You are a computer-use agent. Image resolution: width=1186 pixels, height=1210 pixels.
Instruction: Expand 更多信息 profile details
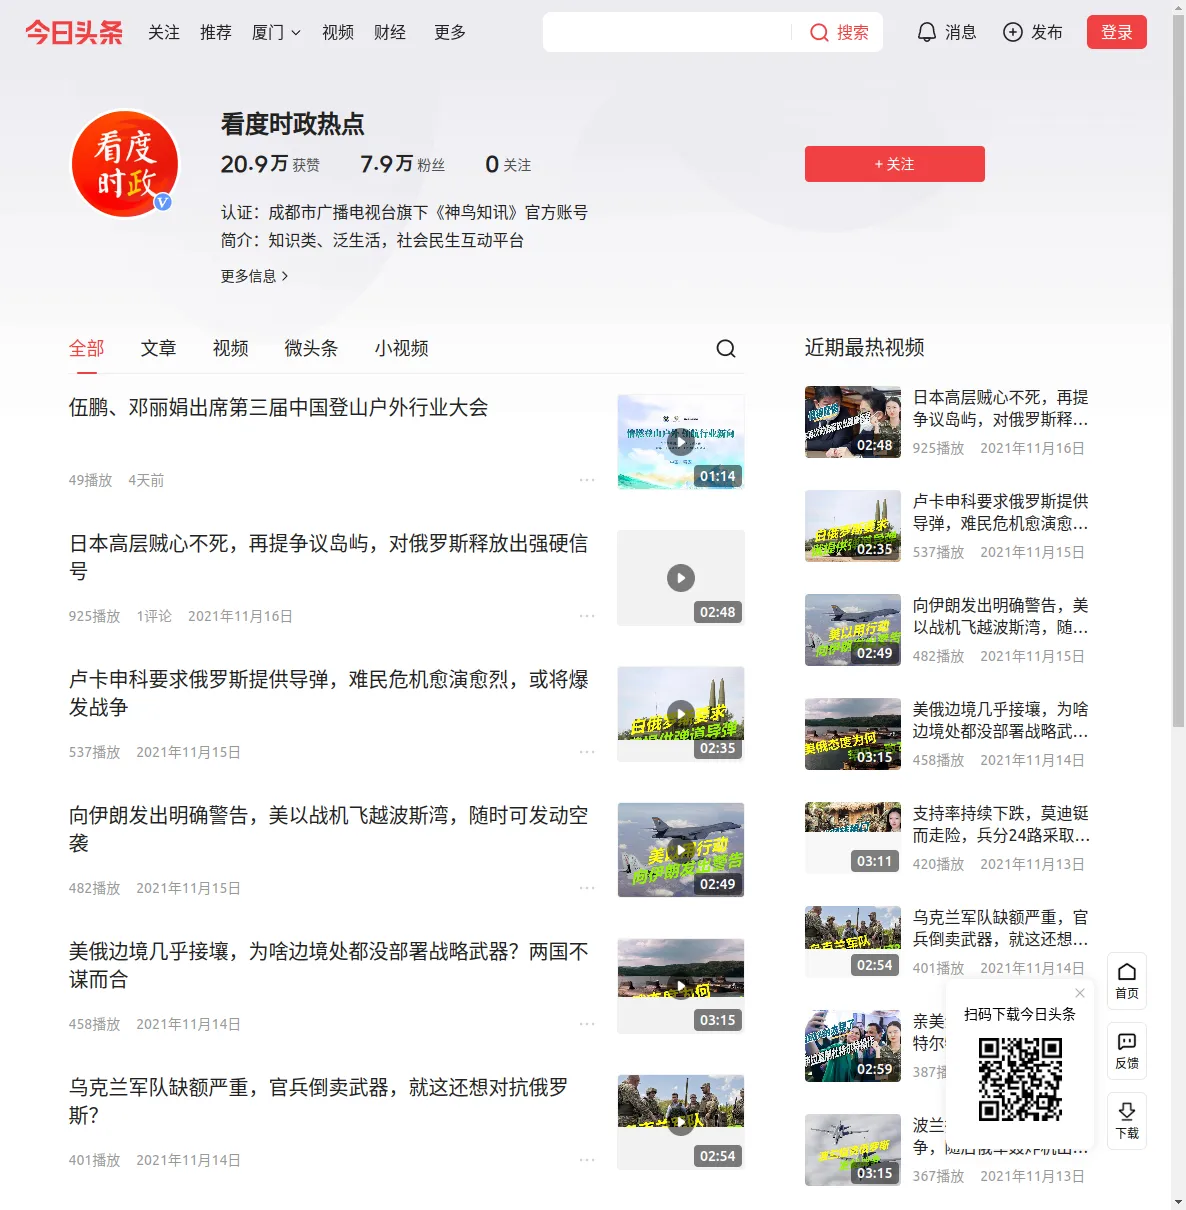(x=255, y=276)
